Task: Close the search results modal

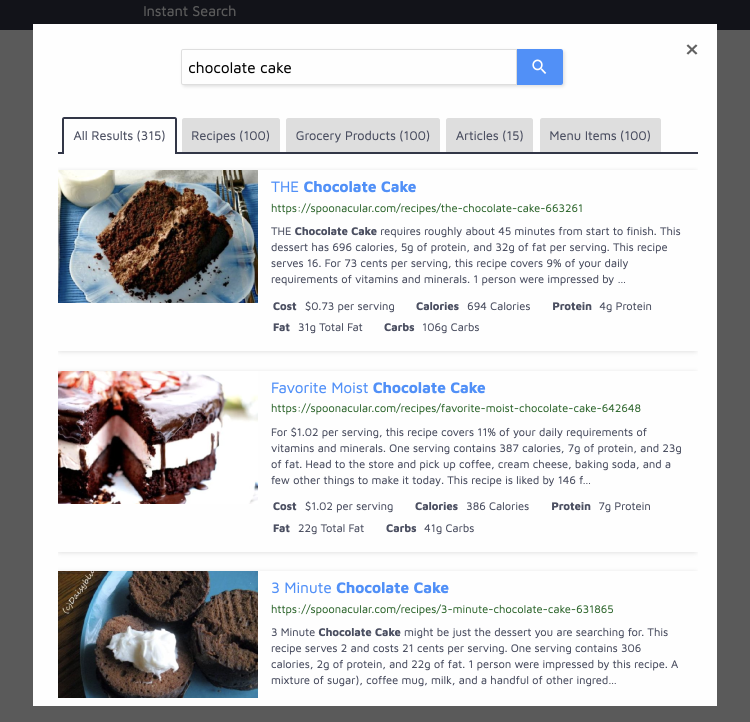Action: (692, 49)
